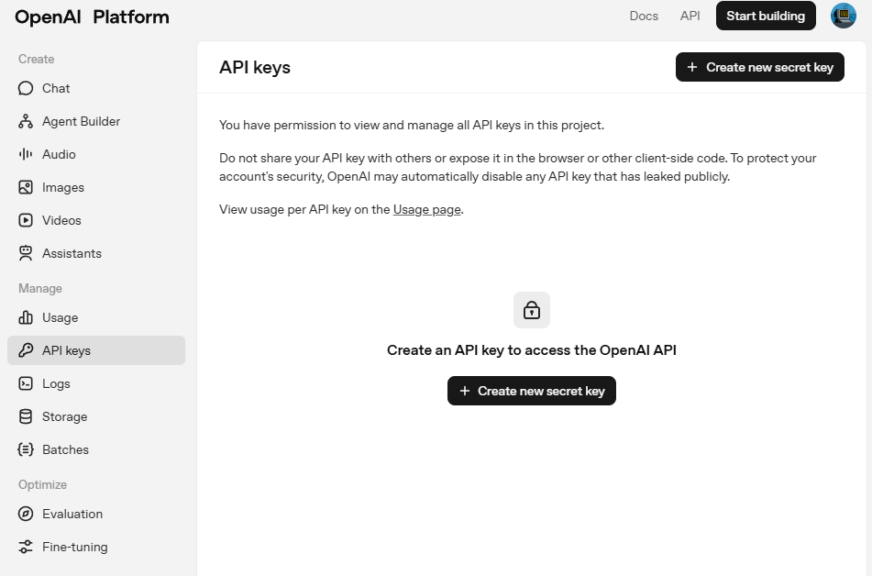Click the Assistants robot icon
This screenshot has height=576, width=872.
[26, 254]
